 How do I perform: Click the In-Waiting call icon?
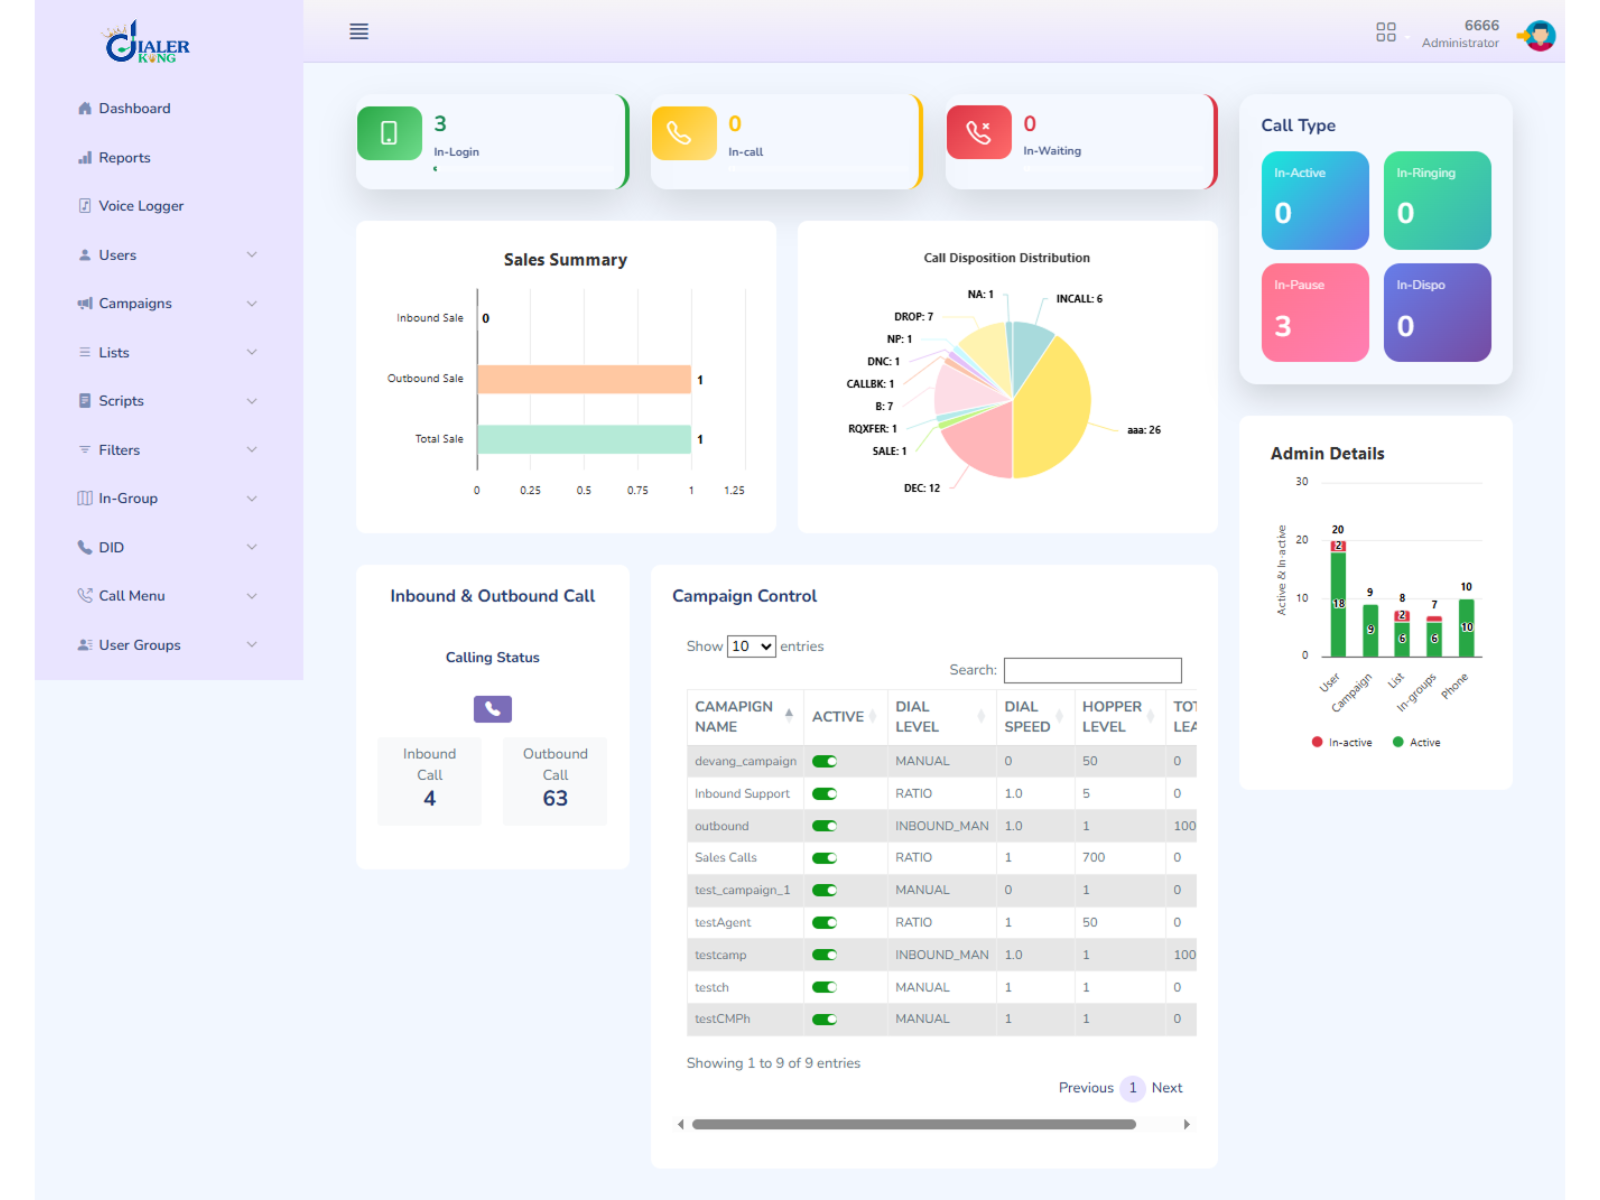[978, 131]
